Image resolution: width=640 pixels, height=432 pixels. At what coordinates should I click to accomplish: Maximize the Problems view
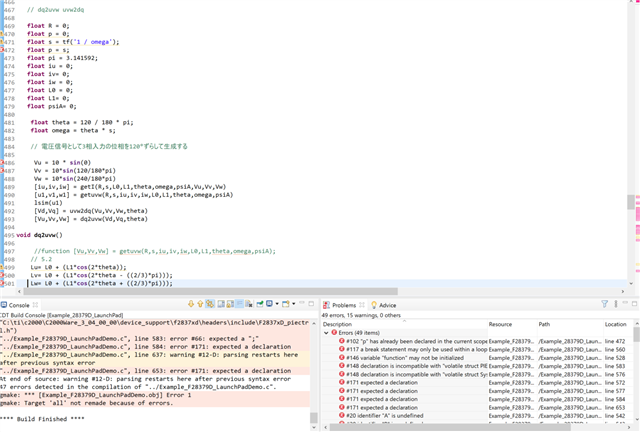click(x=634, y=304)
